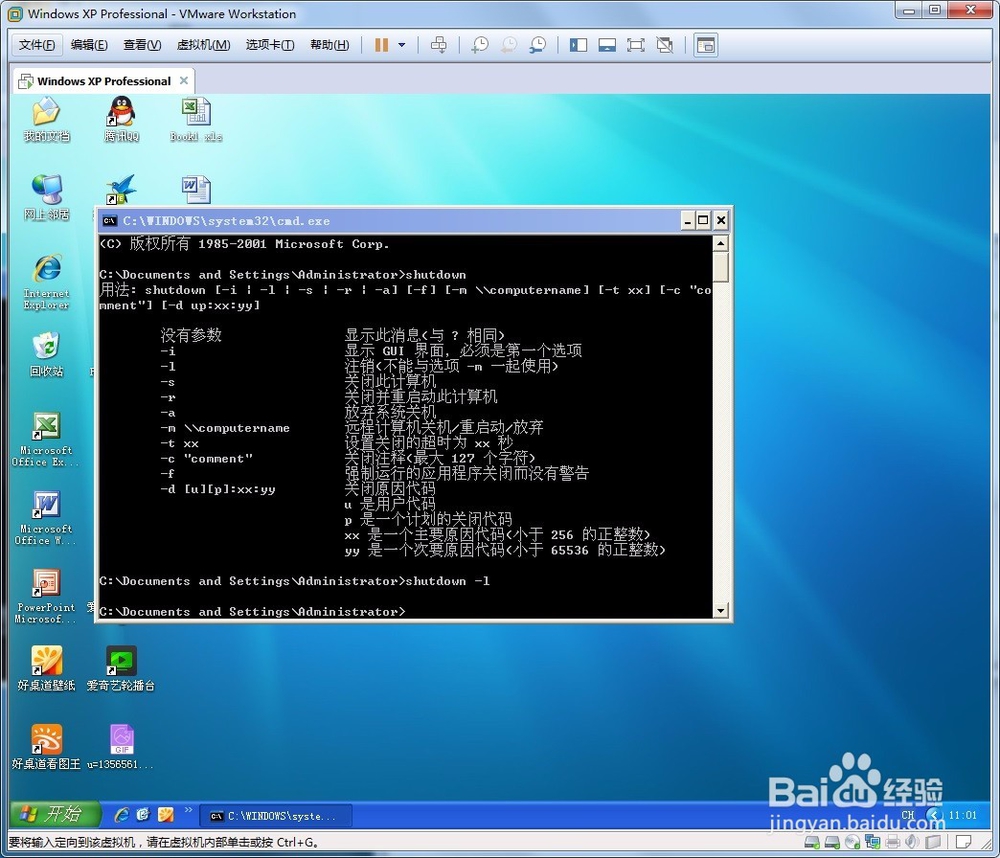Click the last command prompt line in cmd
Screen dimensions: 1000x858
pos(252,612)
